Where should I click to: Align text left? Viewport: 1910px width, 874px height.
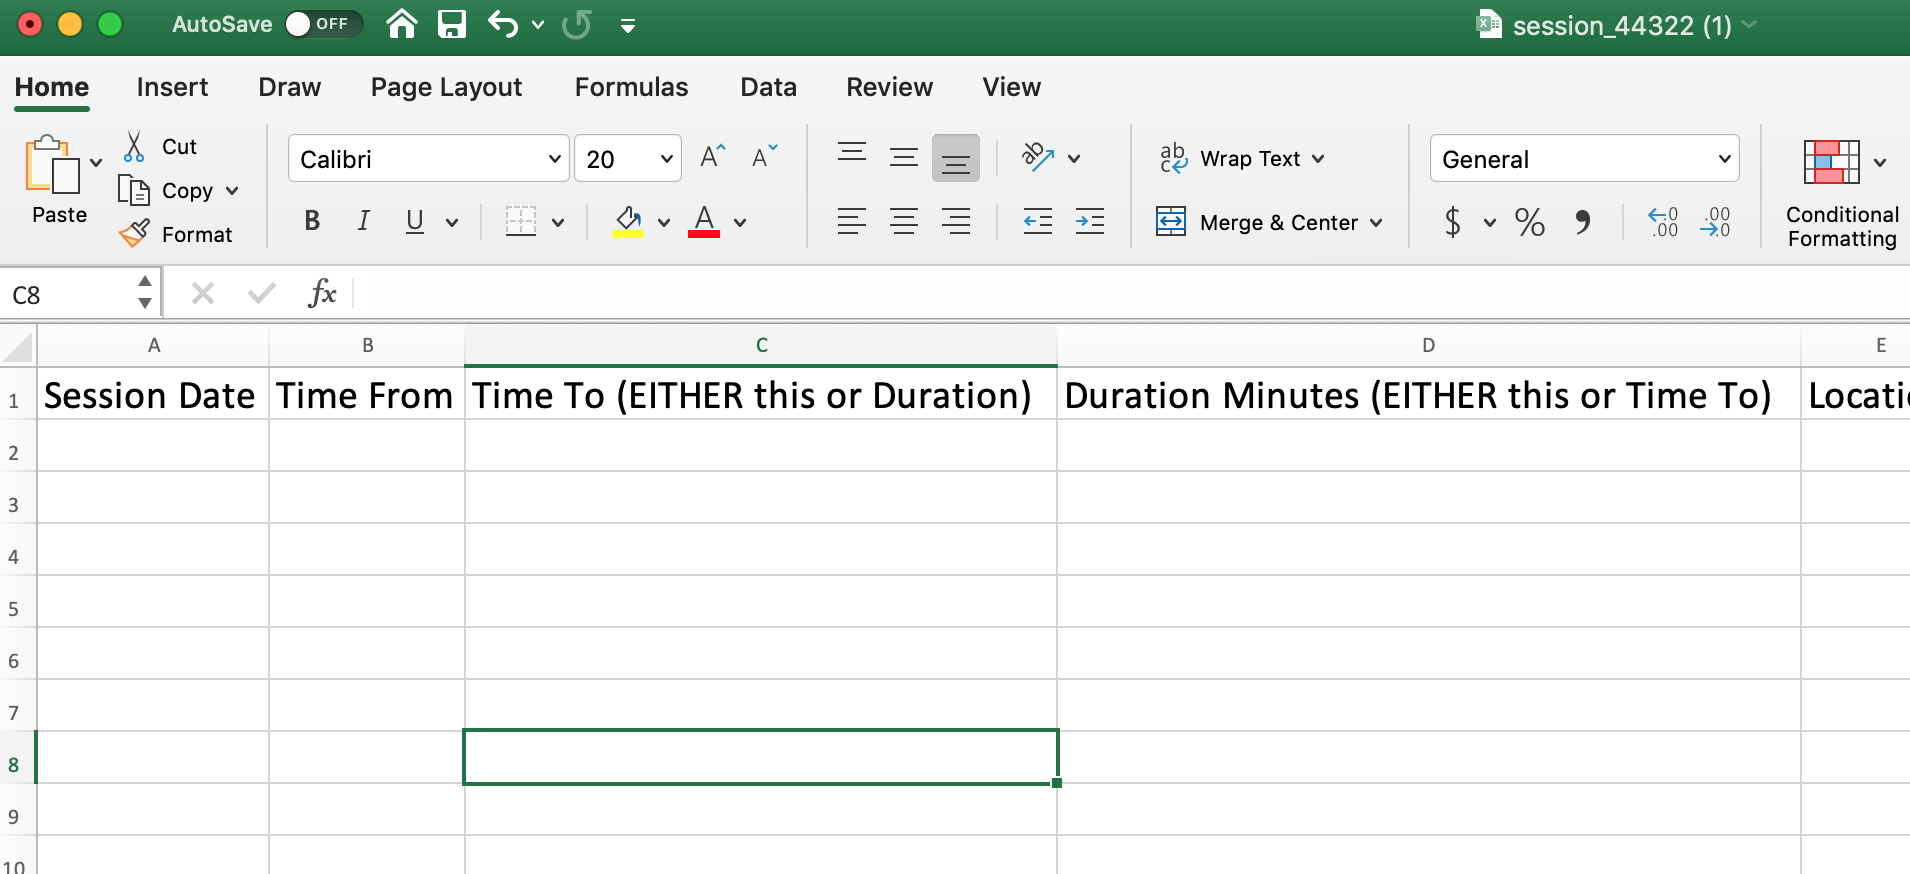pyautogui.click(x=852, y=221)
